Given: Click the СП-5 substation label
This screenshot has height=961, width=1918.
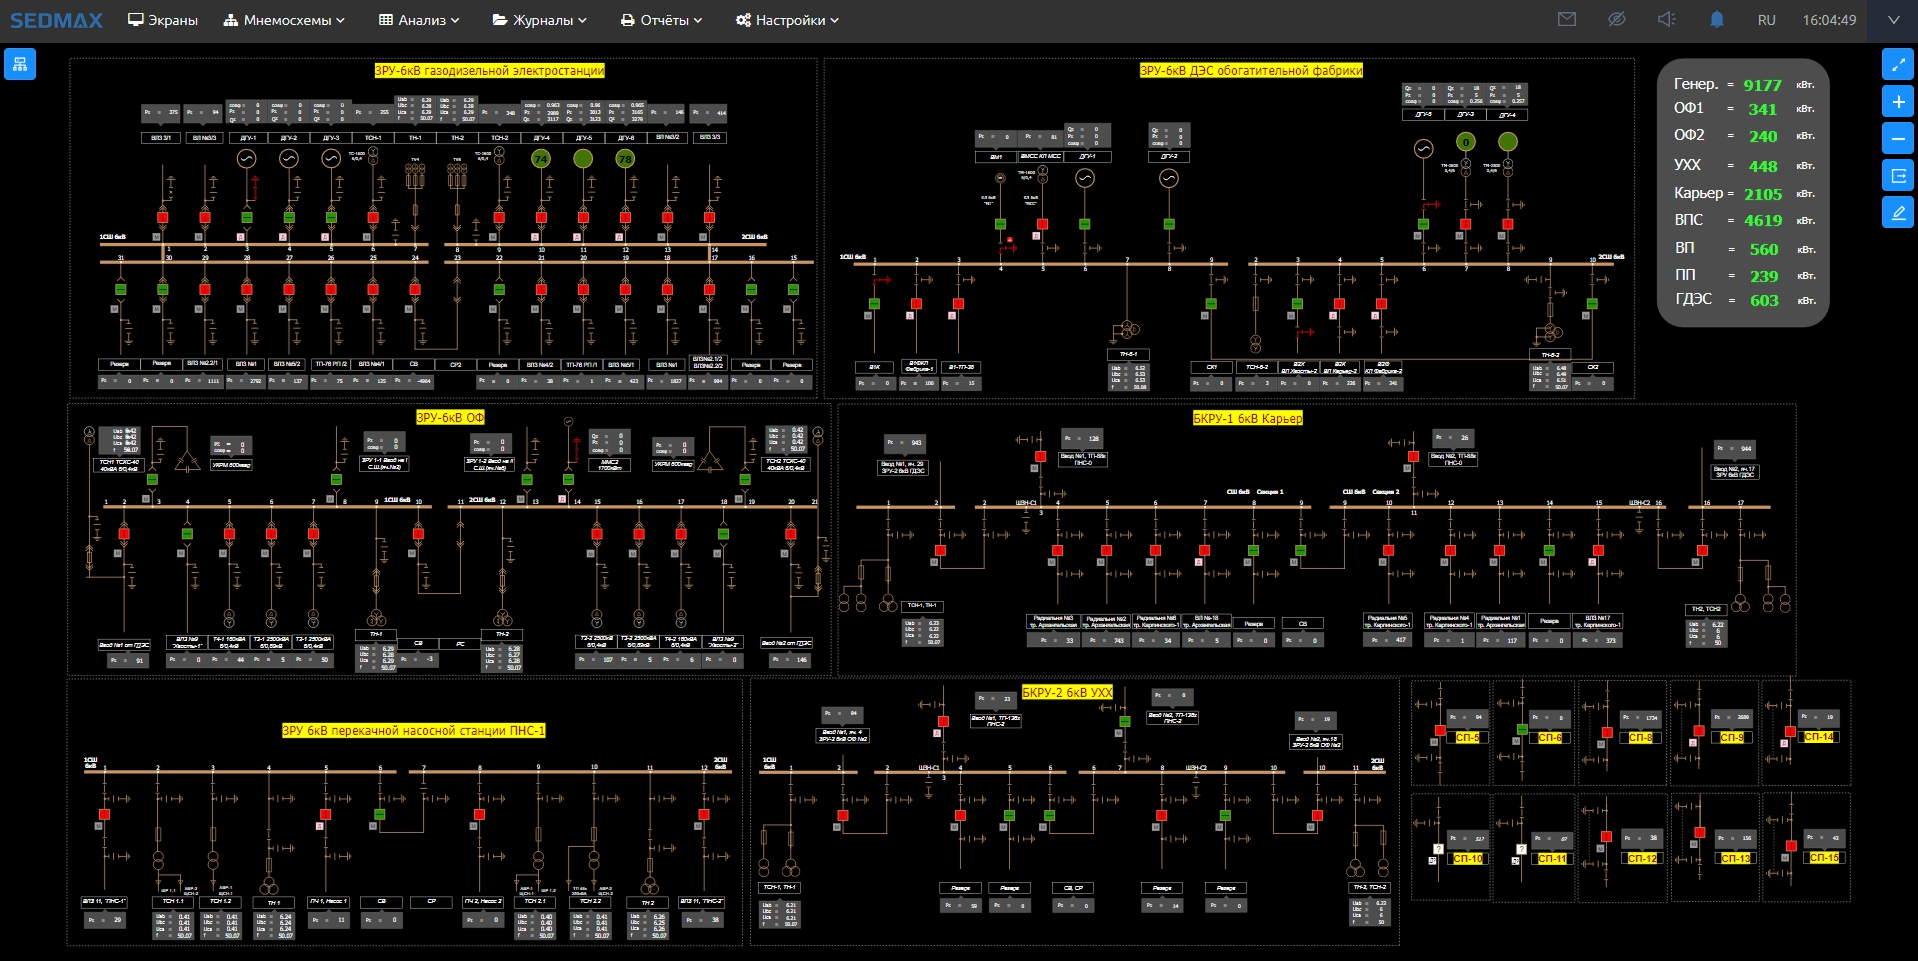Looking at the screenshot, I should pos(1467,738).
